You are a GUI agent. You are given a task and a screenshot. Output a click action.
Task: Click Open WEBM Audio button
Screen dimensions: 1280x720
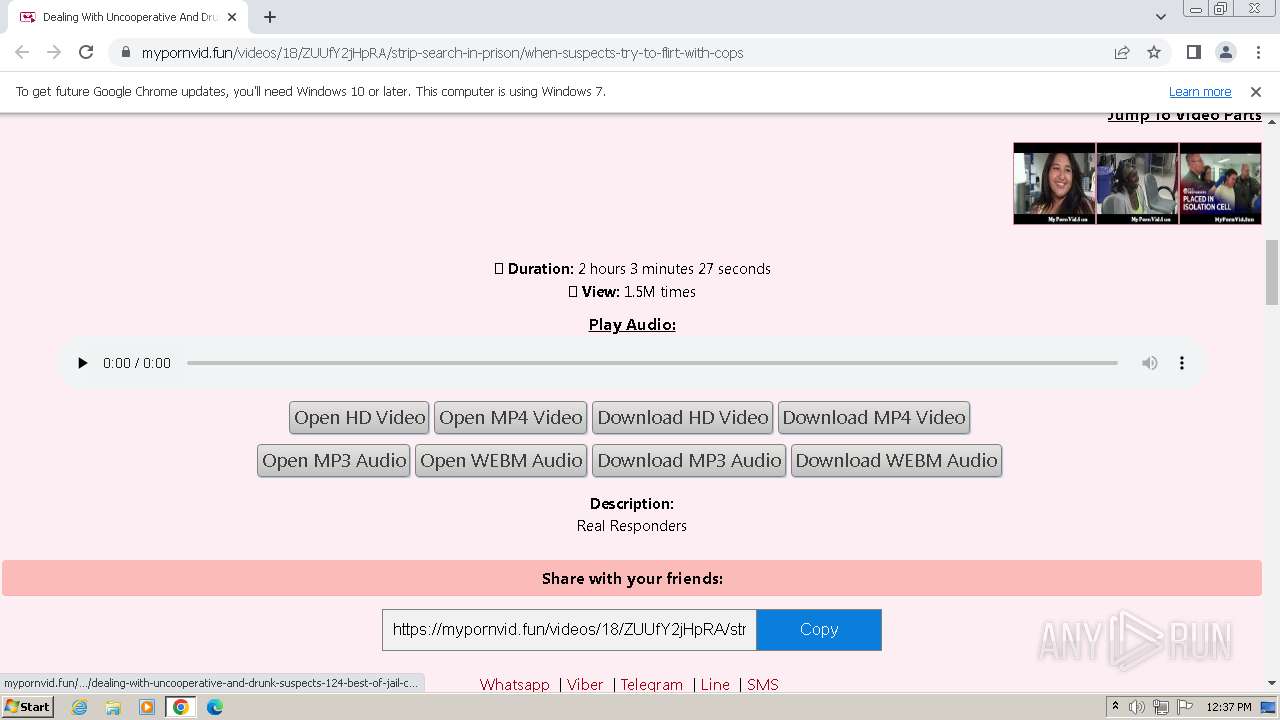coord(501,461)
